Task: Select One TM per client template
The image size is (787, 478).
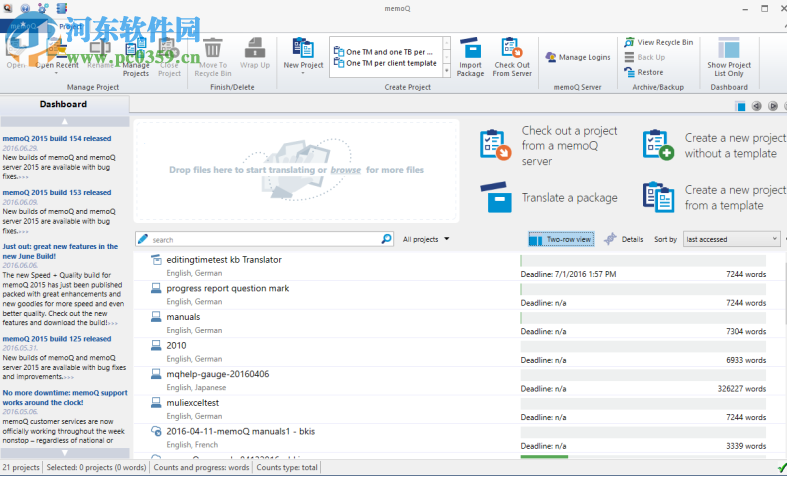Action: tap(385, 63)
